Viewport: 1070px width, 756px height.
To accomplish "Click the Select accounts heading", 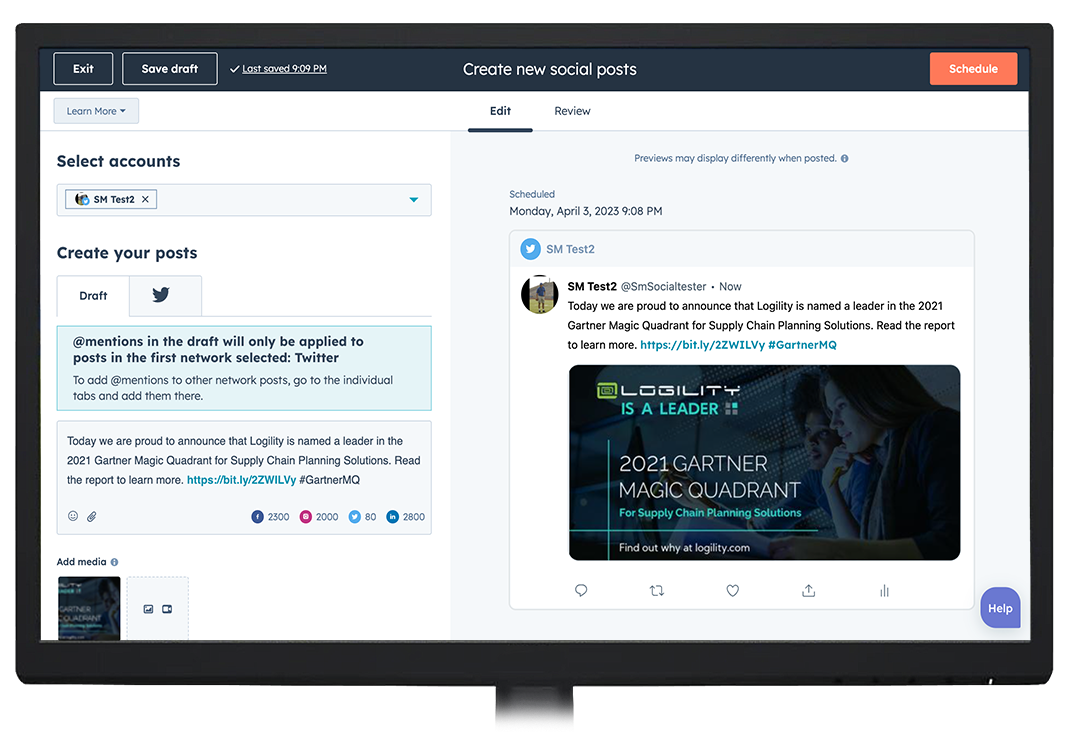I will point(119,162).
